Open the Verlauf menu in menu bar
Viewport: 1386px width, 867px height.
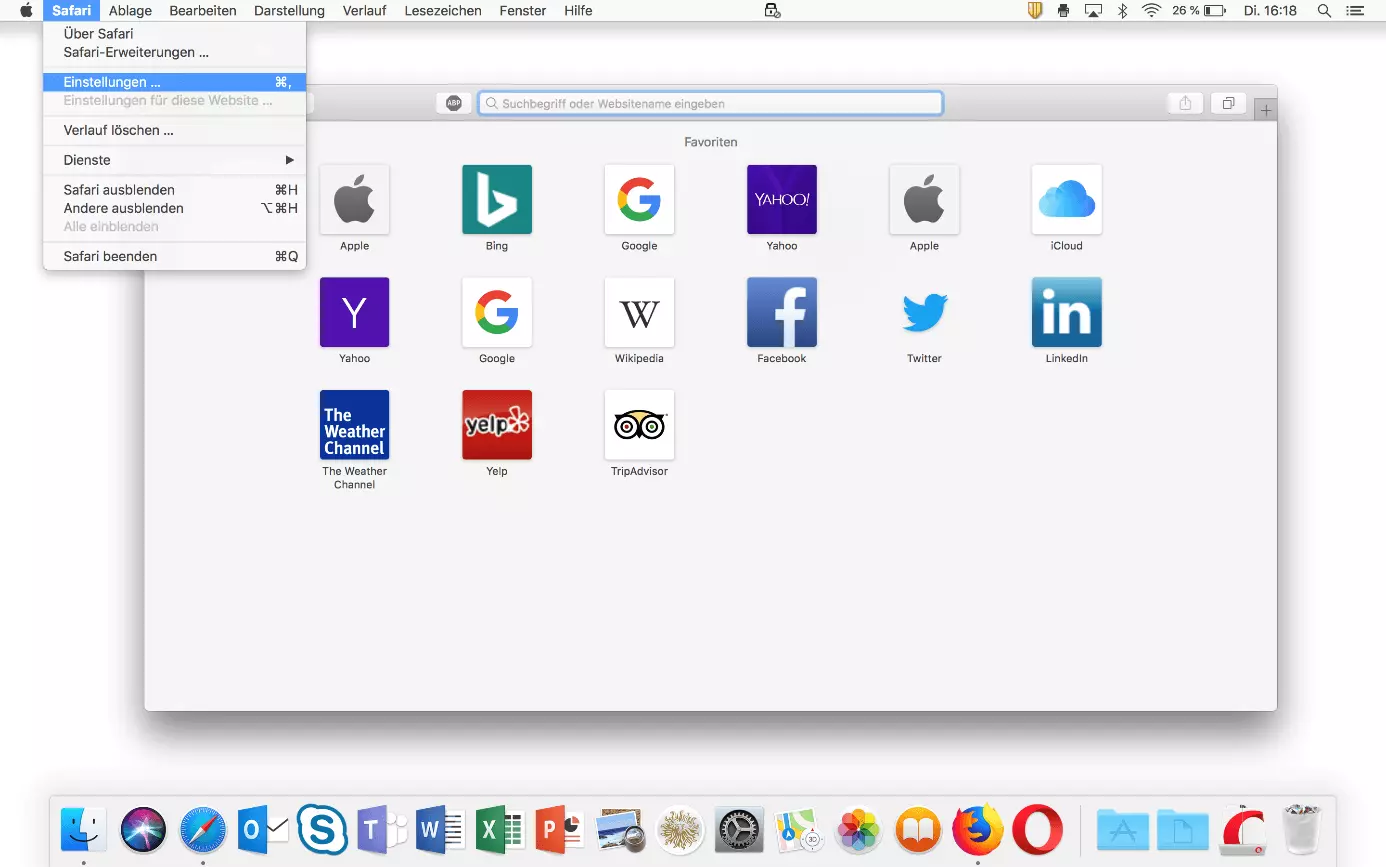(364, 11)
